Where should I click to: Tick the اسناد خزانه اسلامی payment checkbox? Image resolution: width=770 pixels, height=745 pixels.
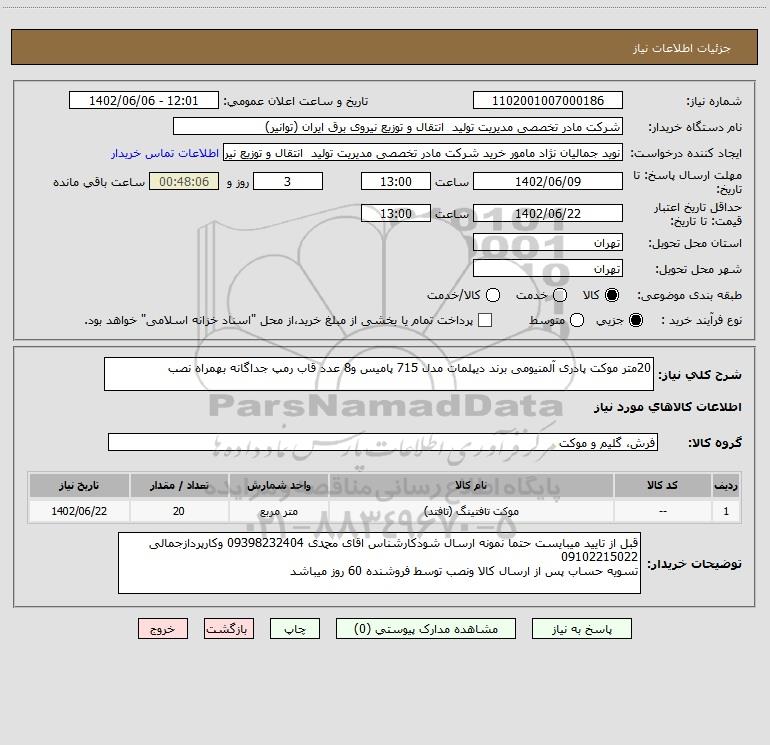coord(485,320)
